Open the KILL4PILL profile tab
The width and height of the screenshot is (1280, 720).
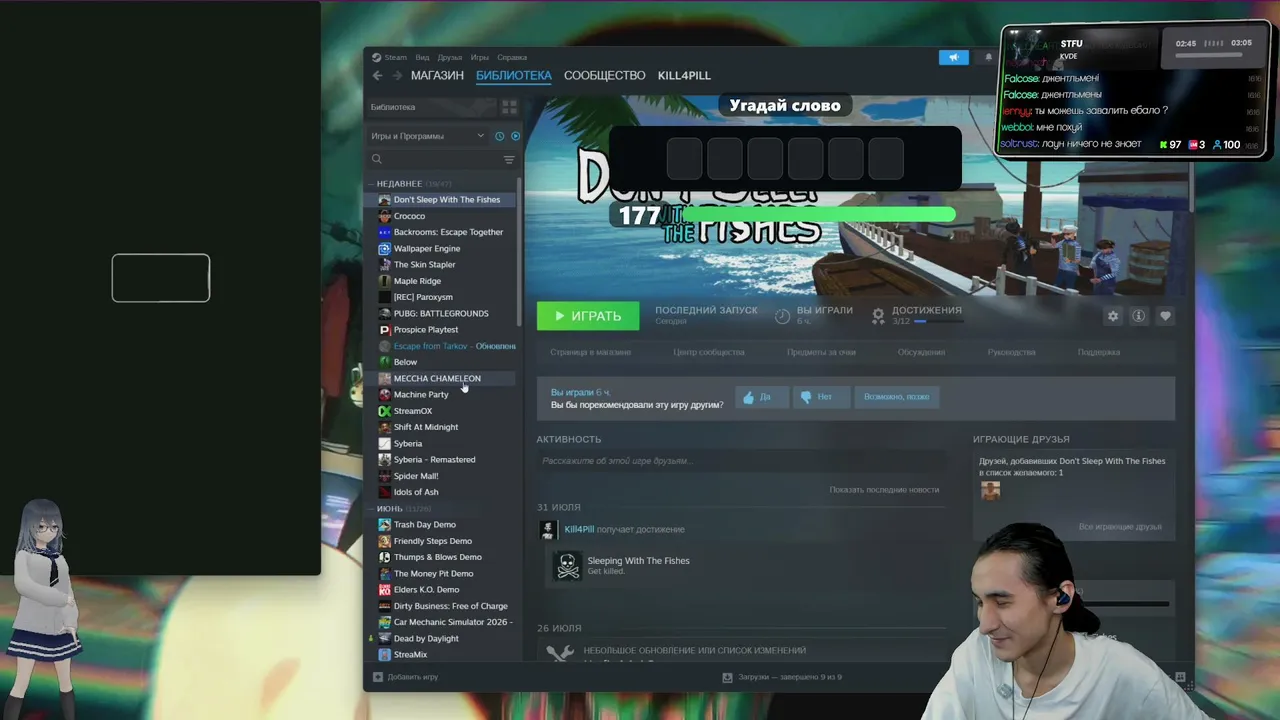tap(684, 76)
